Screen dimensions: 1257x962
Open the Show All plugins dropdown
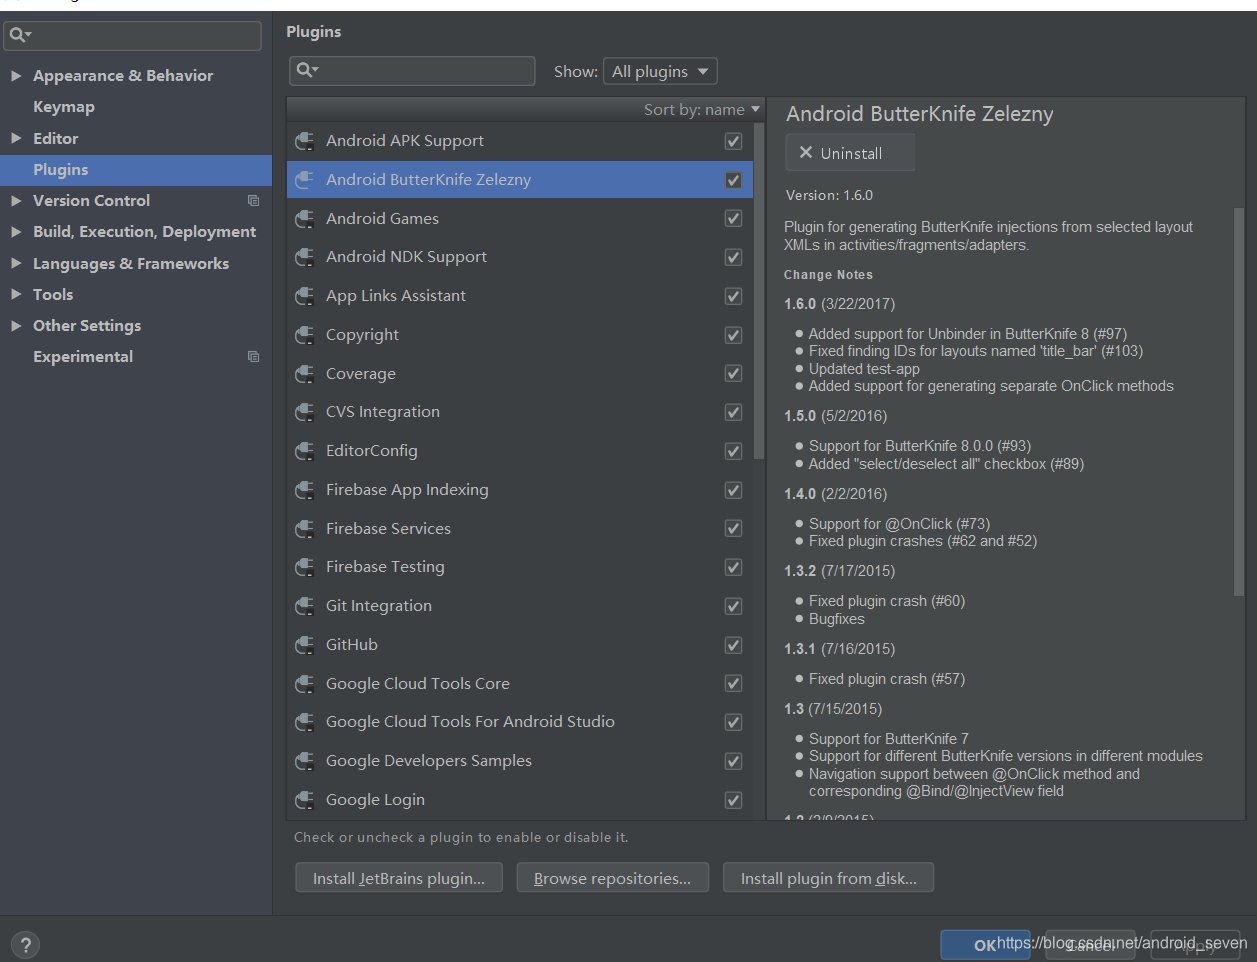pyautogui.click(x=660, y=71)
